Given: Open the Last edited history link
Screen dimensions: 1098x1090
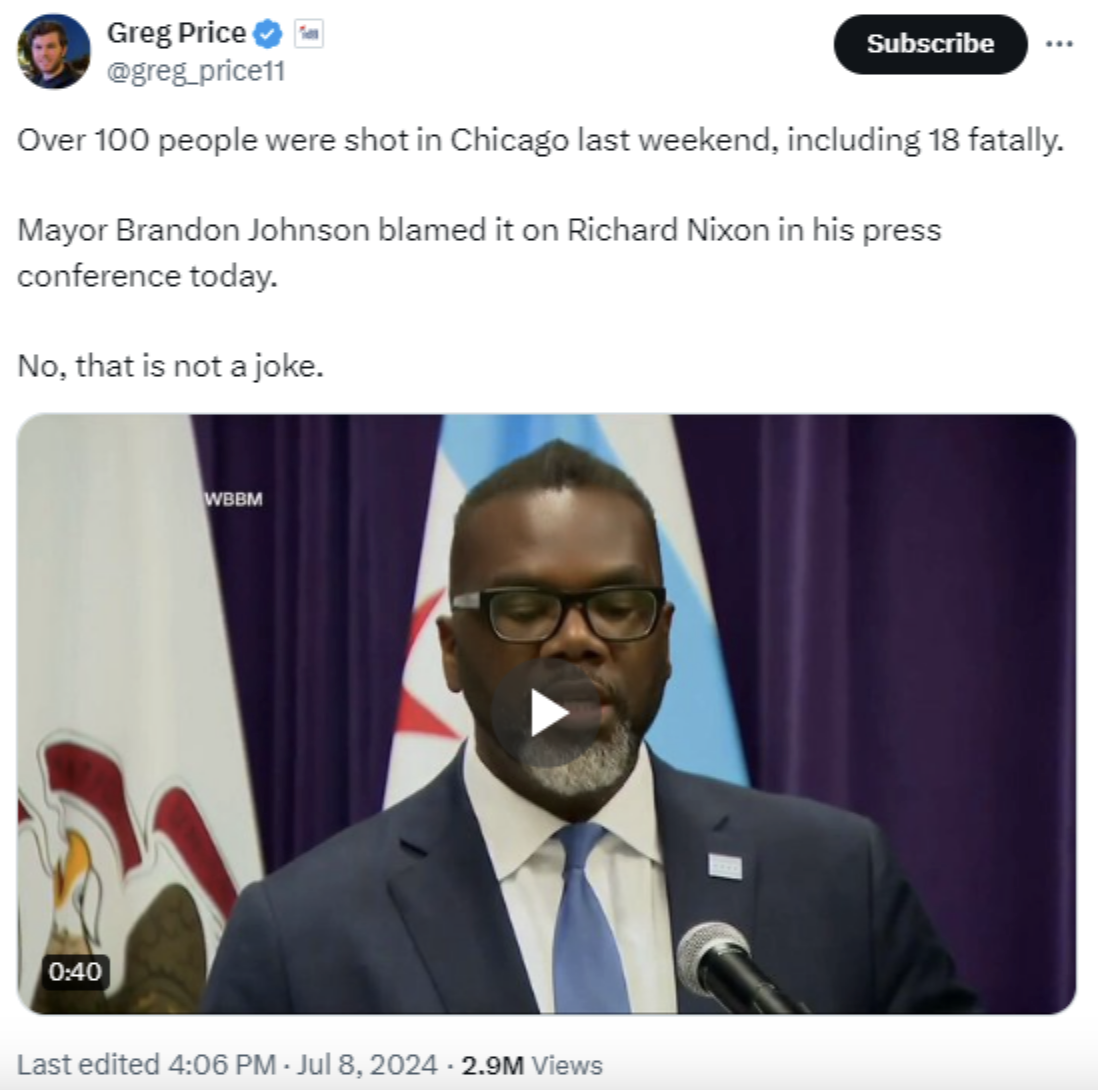Looking at the screenshot, I should click(88, 1064).
